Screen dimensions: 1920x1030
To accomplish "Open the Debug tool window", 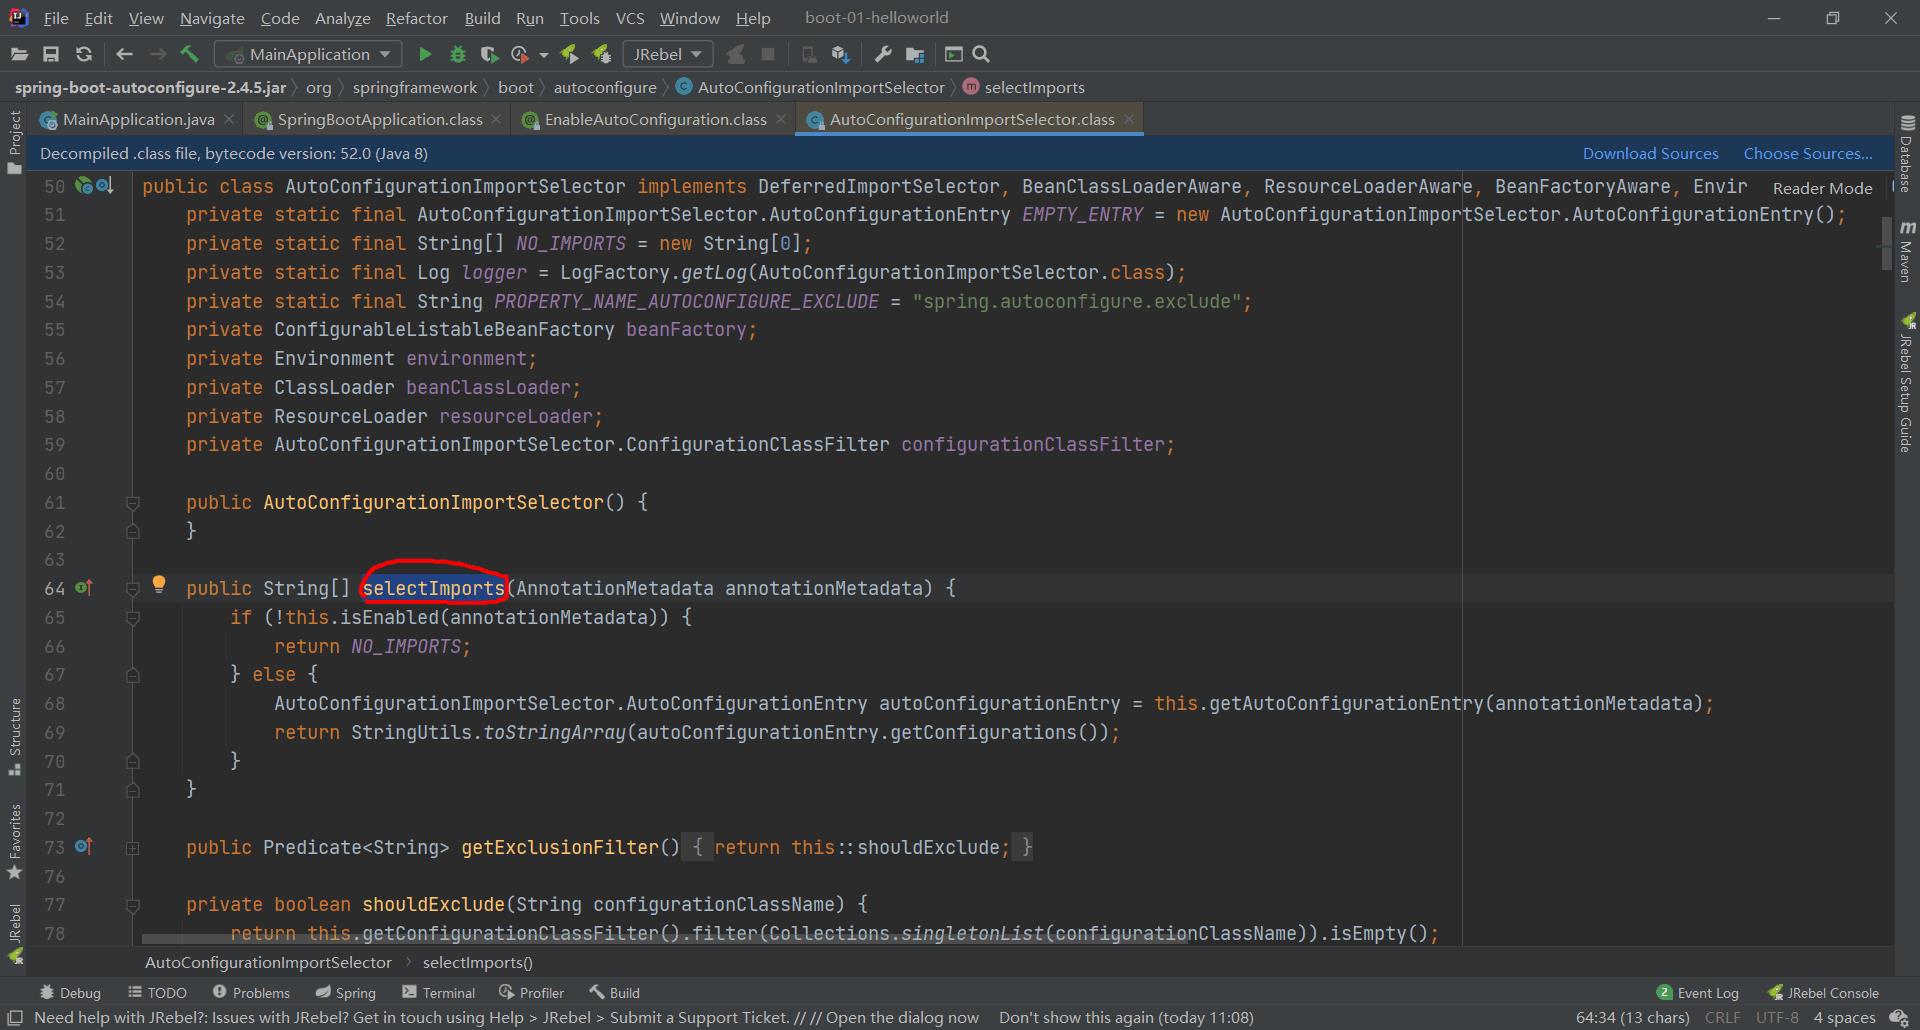I will [x=70, y=993].
